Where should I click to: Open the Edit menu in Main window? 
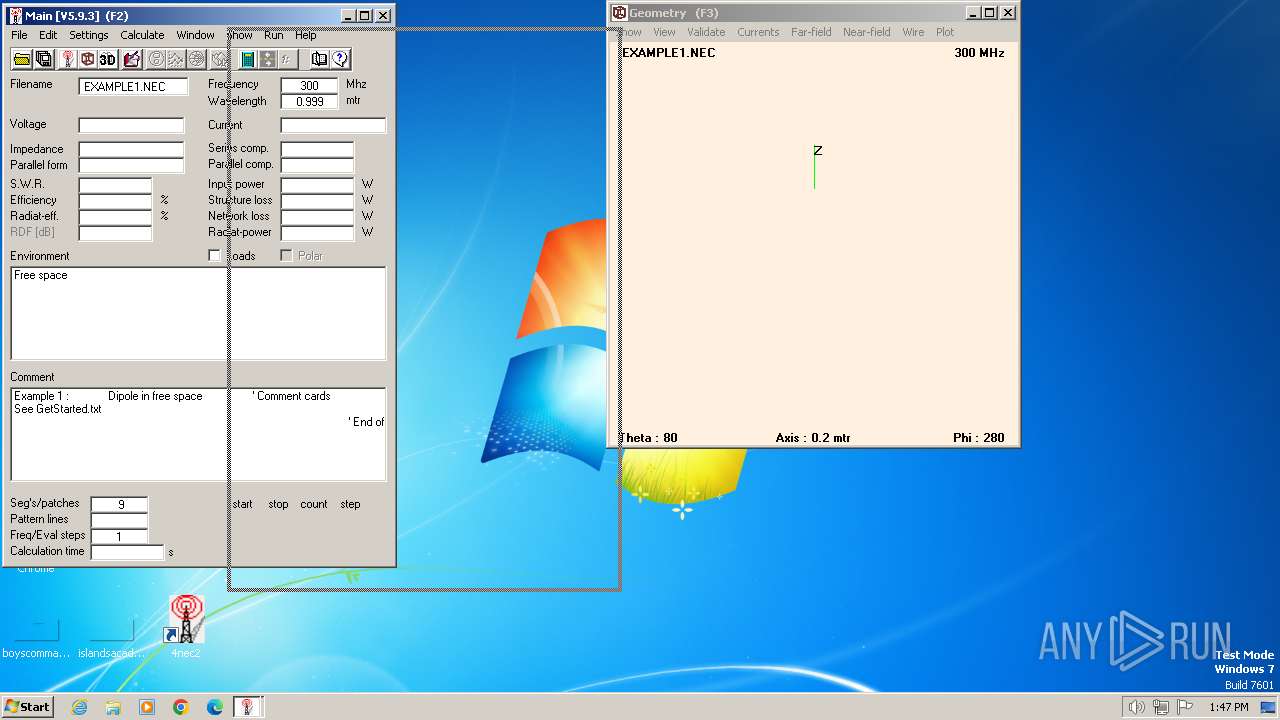pos(48,35)
